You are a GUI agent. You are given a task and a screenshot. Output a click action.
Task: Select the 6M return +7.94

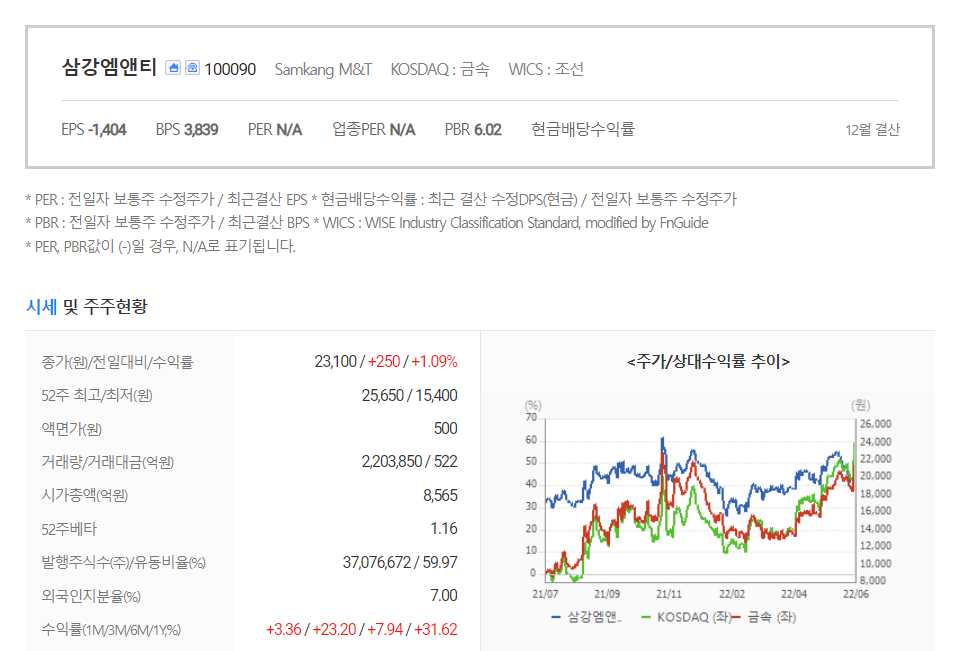(x=384, y=629)
